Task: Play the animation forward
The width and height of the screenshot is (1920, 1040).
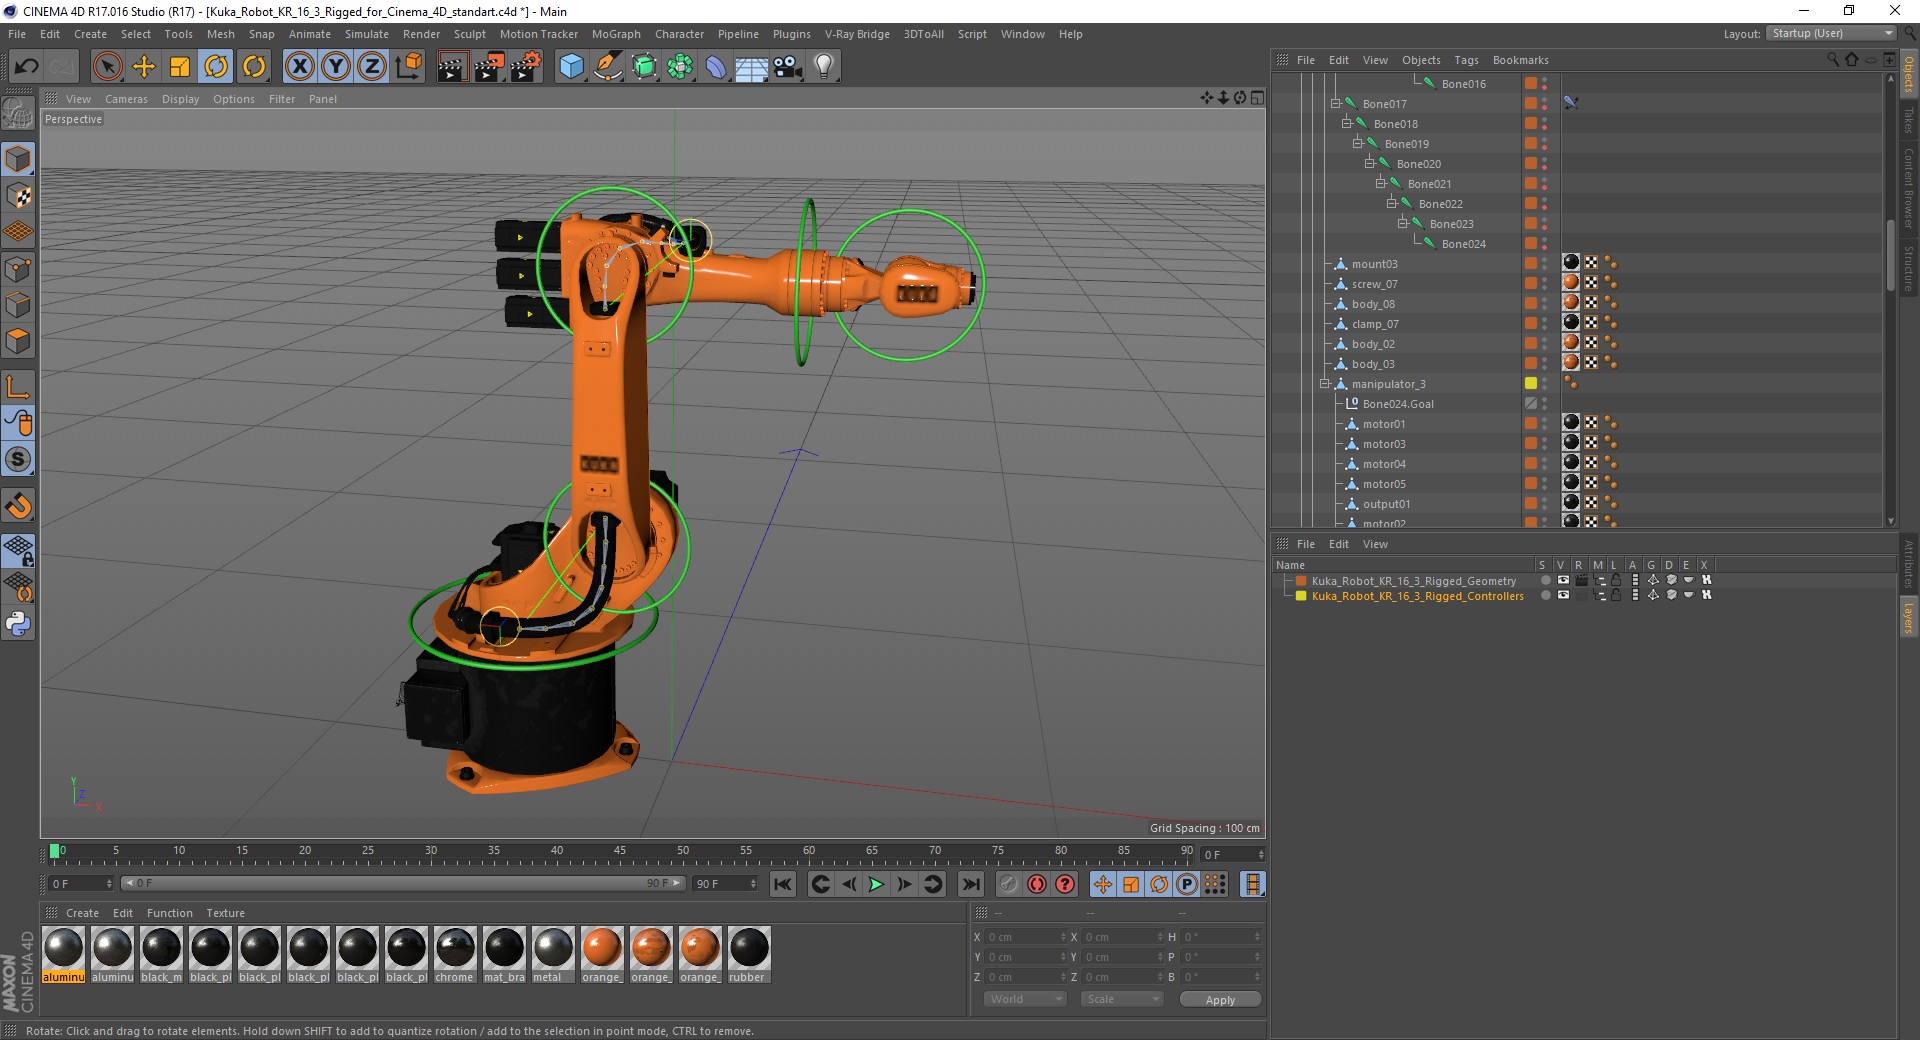Action: coord(876,884)
